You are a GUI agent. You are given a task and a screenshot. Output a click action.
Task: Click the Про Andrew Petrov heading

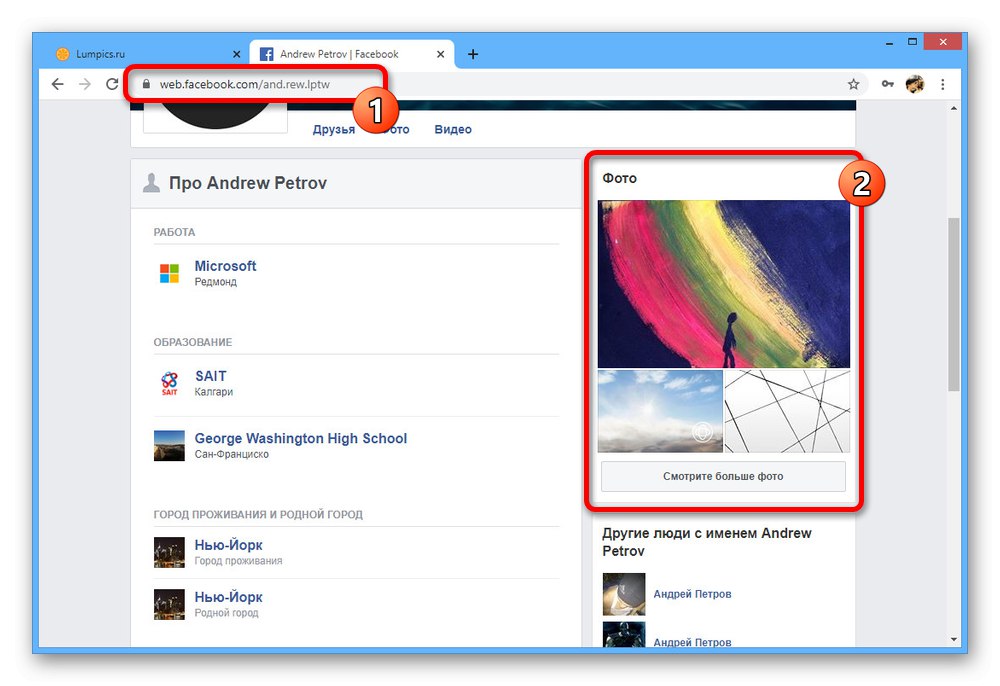click(247, 183)
